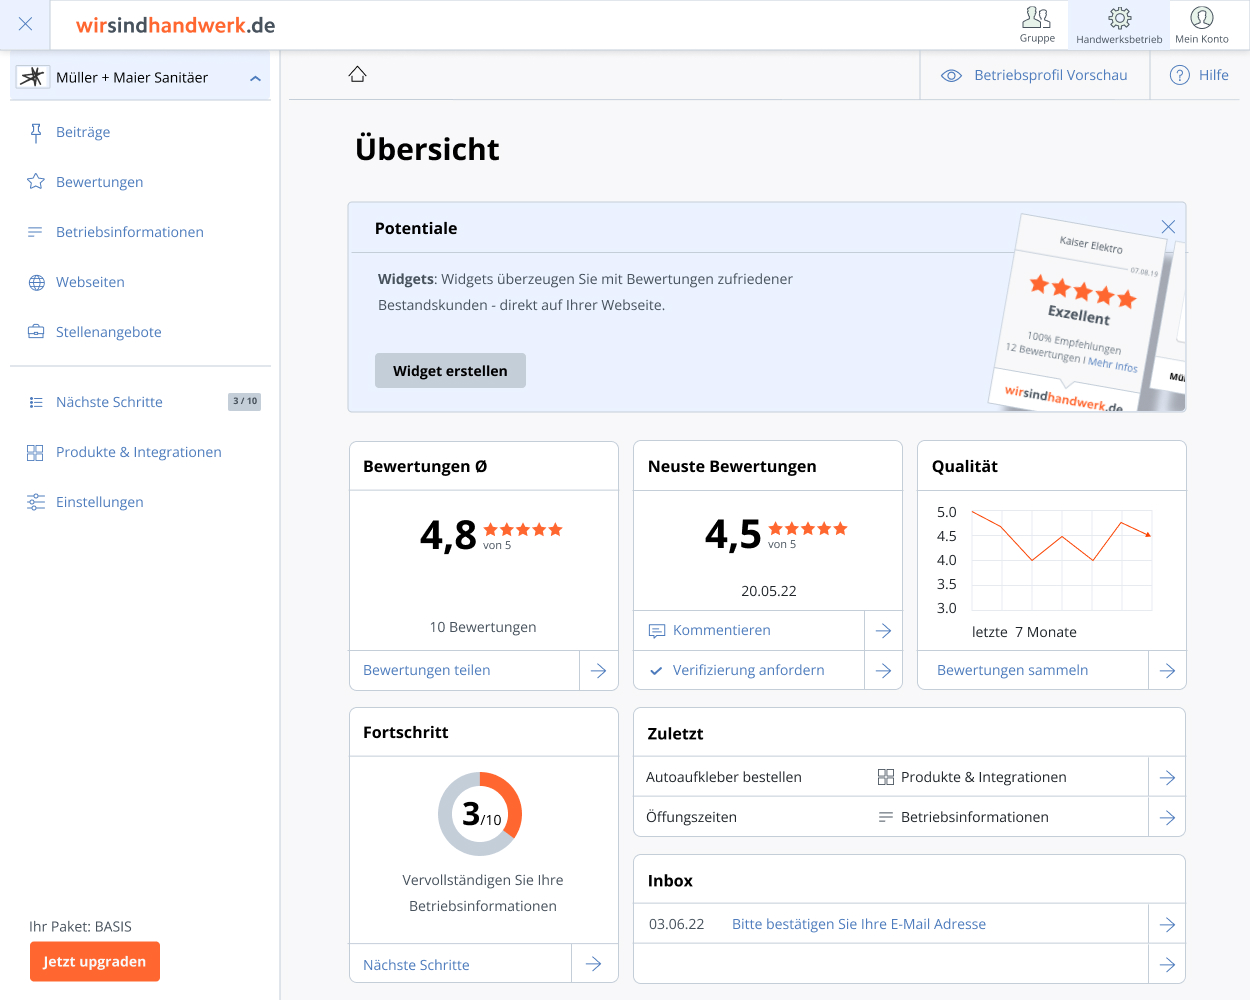Click the 3 / 10 progress badge
Screen dimensions: 1250x1000
245,401
